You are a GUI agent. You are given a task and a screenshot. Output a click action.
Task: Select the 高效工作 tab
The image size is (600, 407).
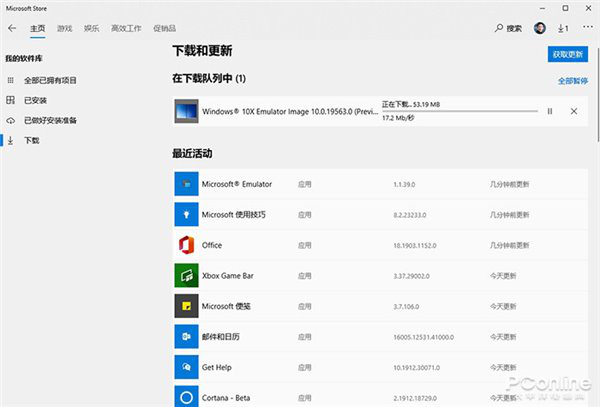pyautogui.click(x=124, y=29)
